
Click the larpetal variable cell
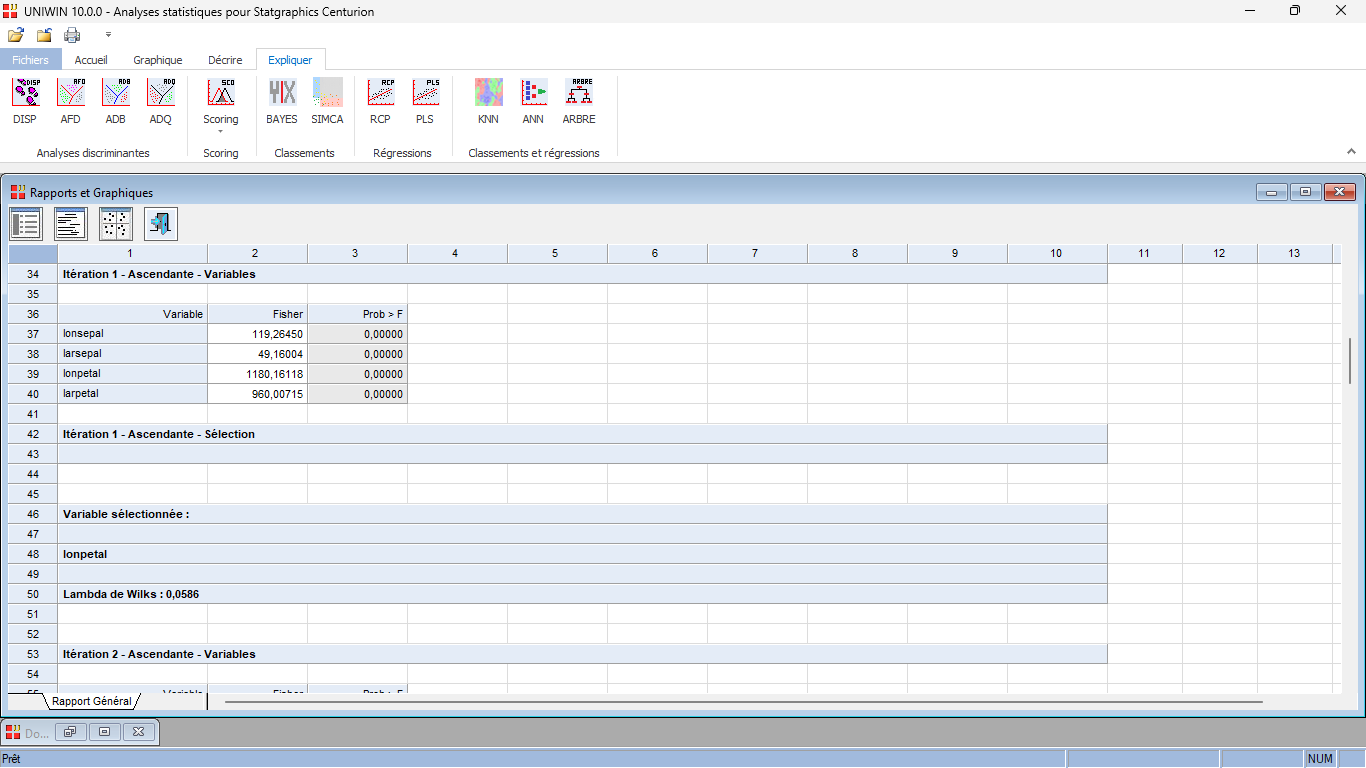133,394
